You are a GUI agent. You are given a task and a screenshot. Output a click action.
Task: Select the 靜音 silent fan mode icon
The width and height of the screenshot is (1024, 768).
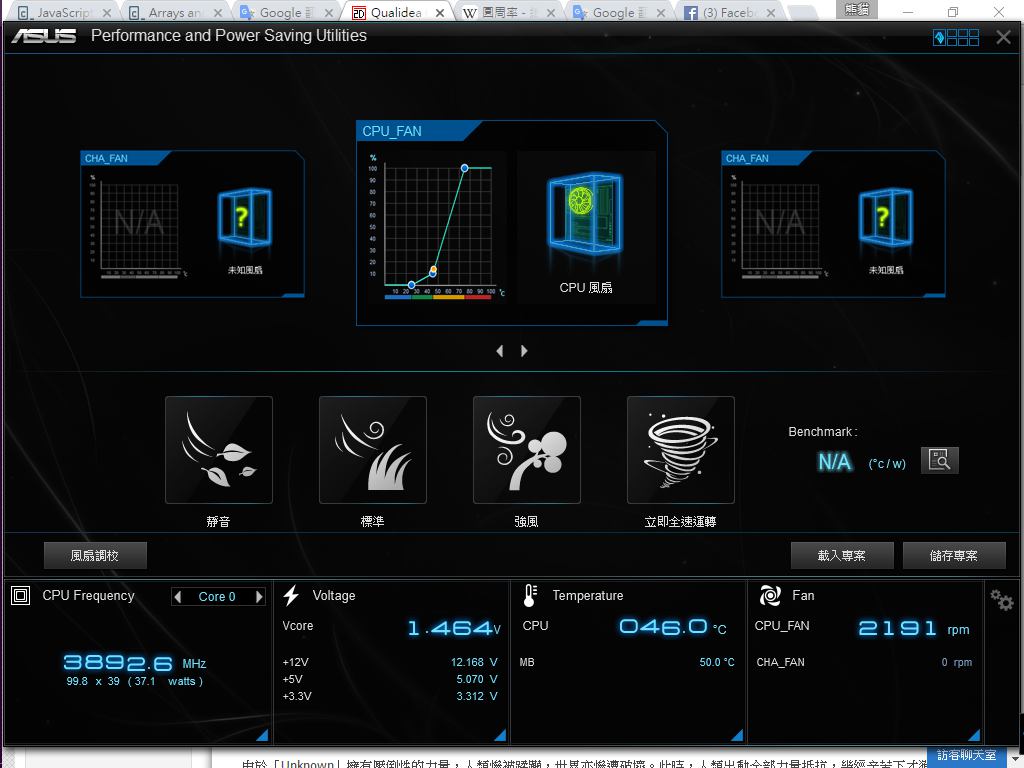pyautogui.click(x=218, y=449)
